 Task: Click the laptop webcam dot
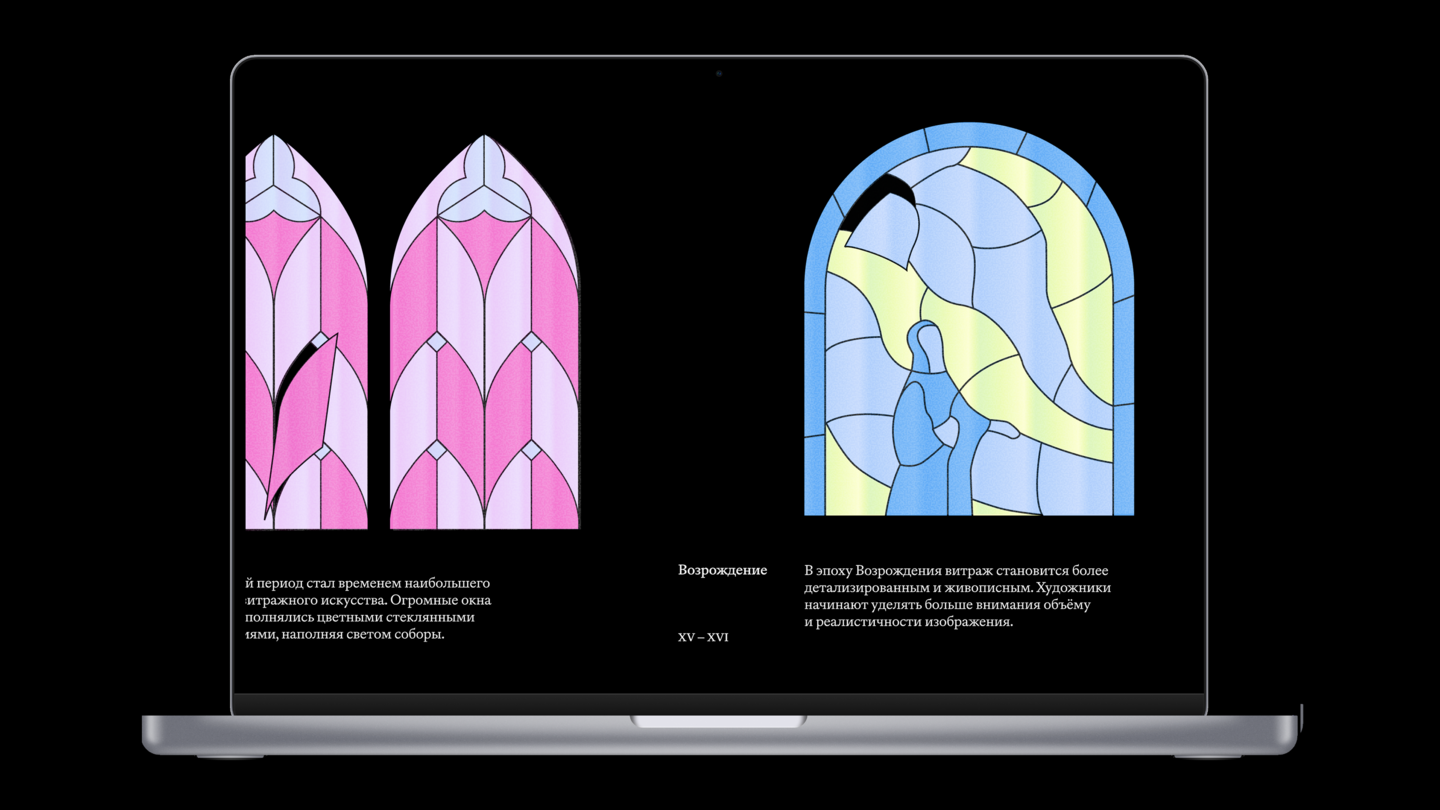click(719, 74)
